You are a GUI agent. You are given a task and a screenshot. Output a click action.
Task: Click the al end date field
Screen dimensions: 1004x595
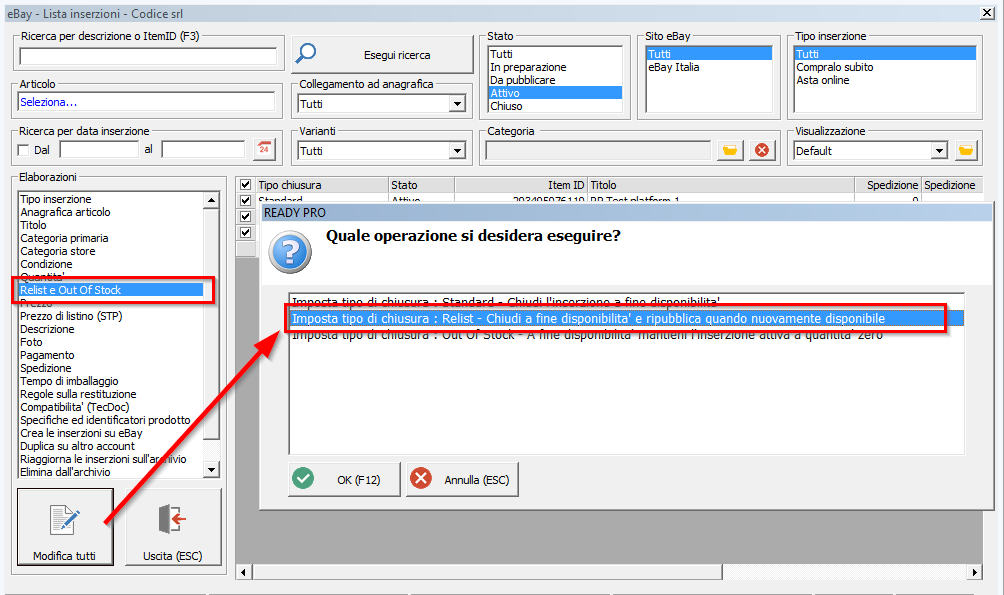[204, 150]
